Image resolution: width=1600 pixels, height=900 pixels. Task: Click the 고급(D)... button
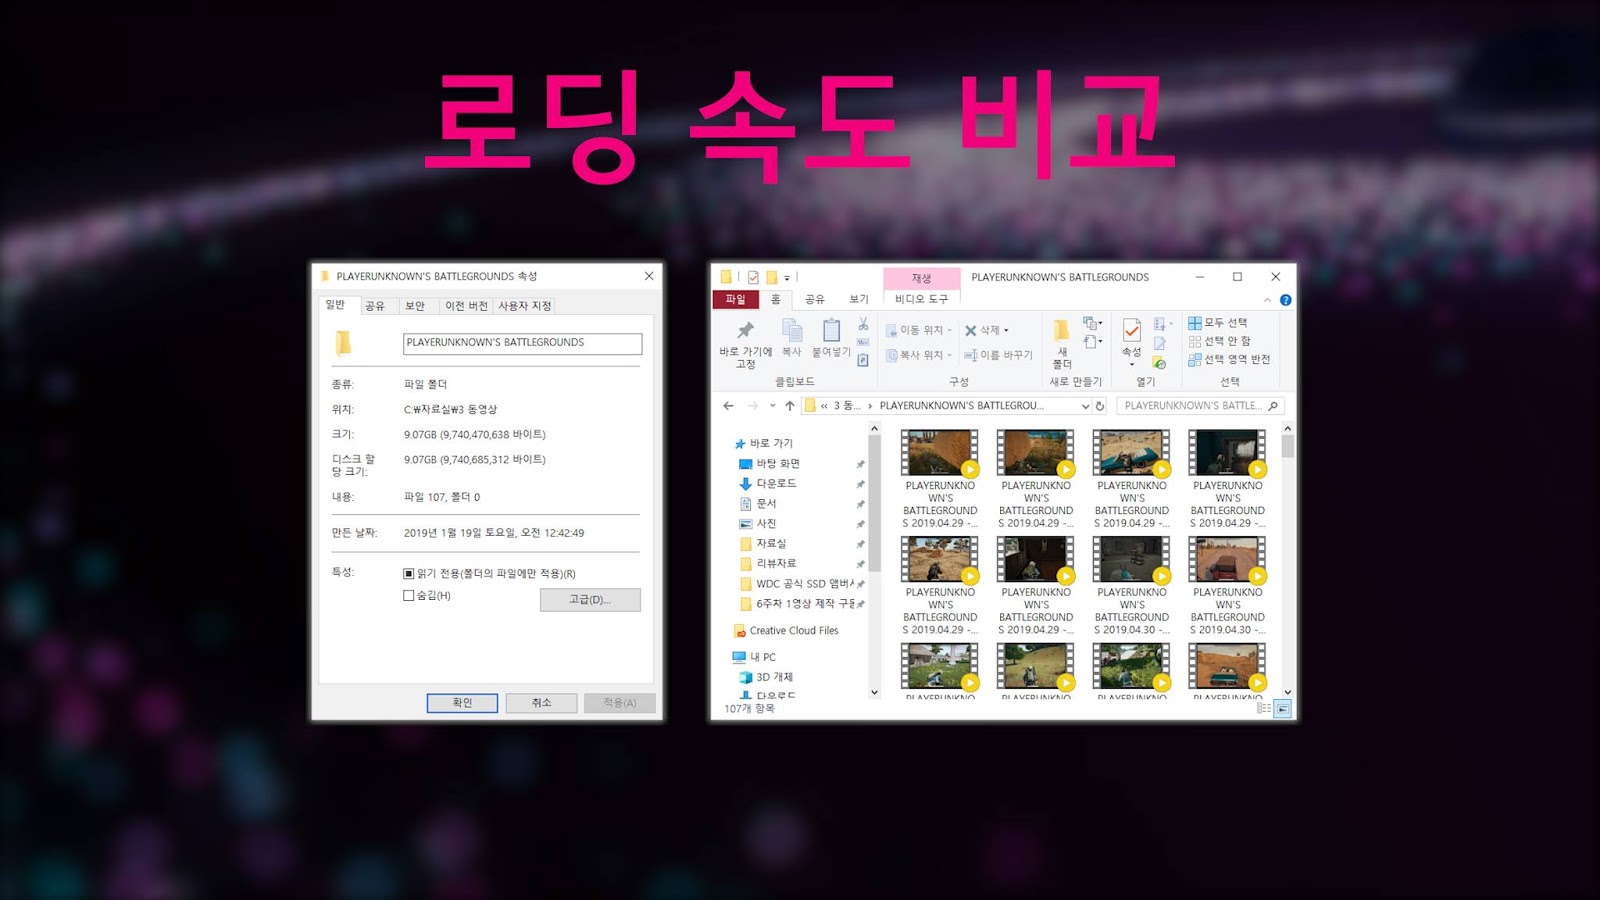pos(590,600)
